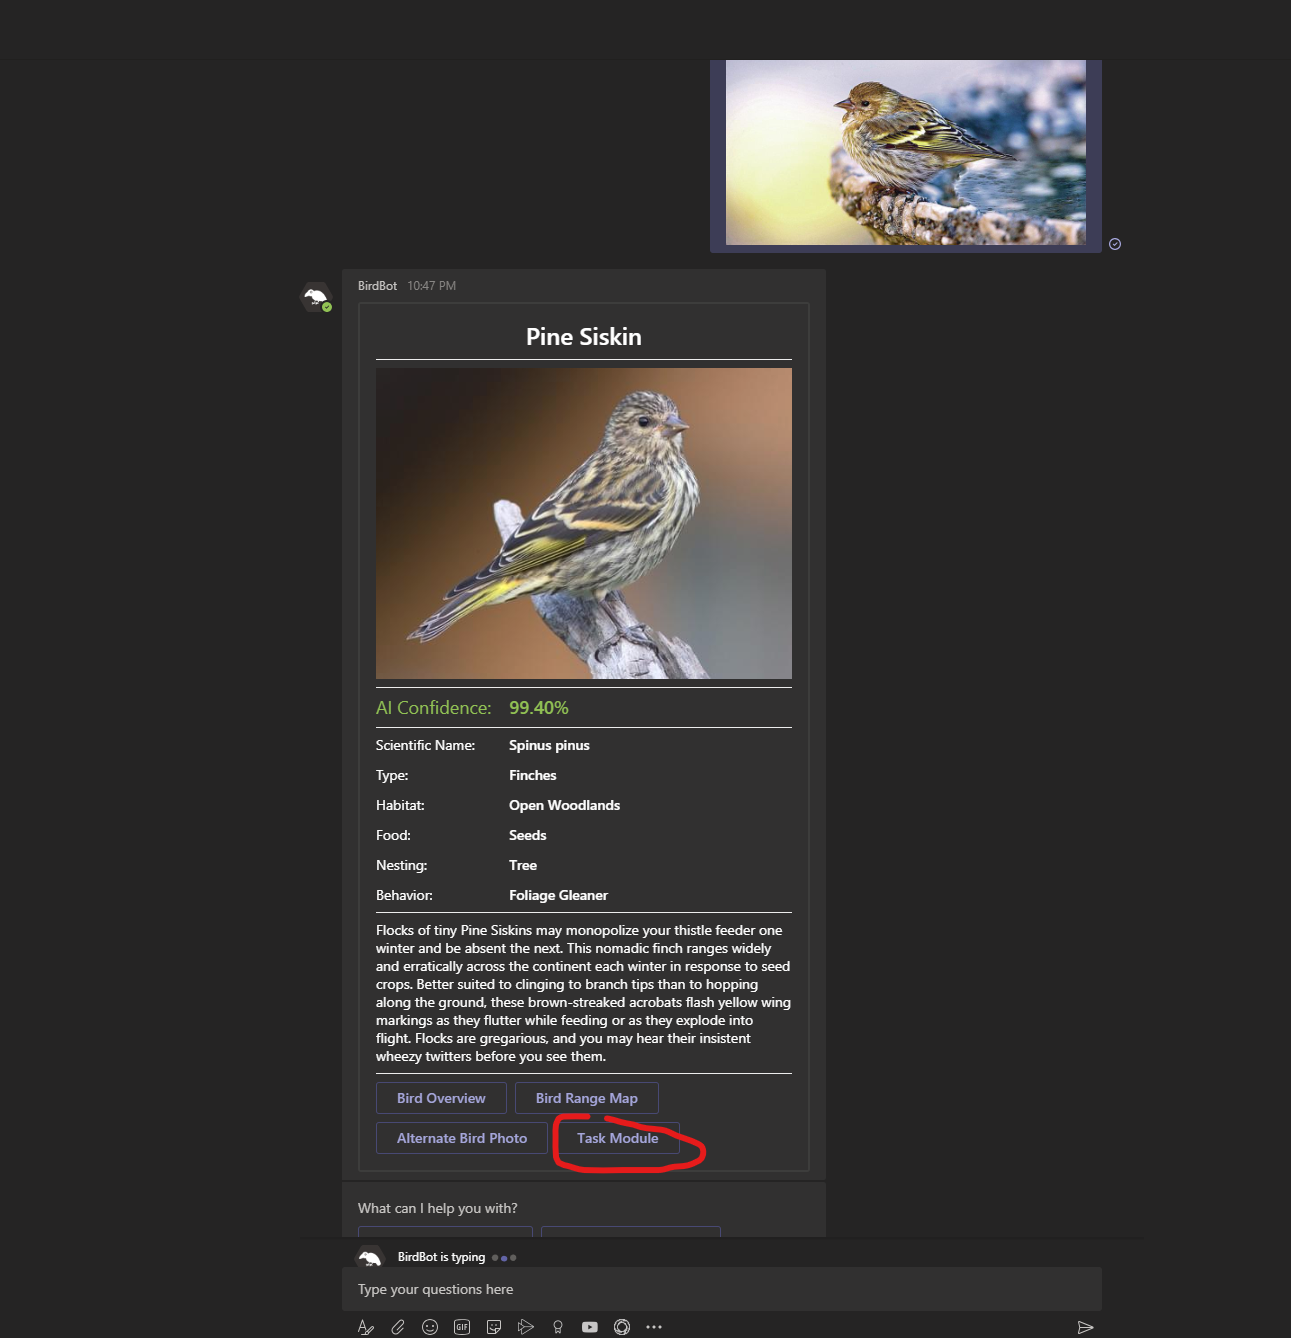Click the BirdBot avatar beside the card
Screen dimensions: 1291x1338
(317, 297)
